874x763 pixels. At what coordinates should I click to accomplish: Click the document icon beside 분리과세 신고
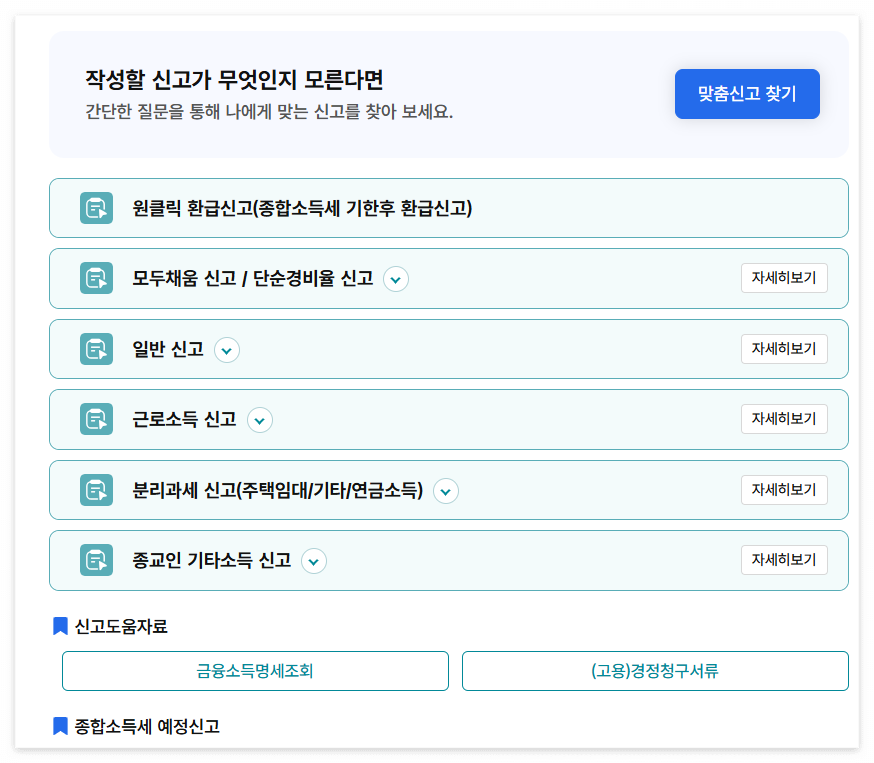coord(96,490)
